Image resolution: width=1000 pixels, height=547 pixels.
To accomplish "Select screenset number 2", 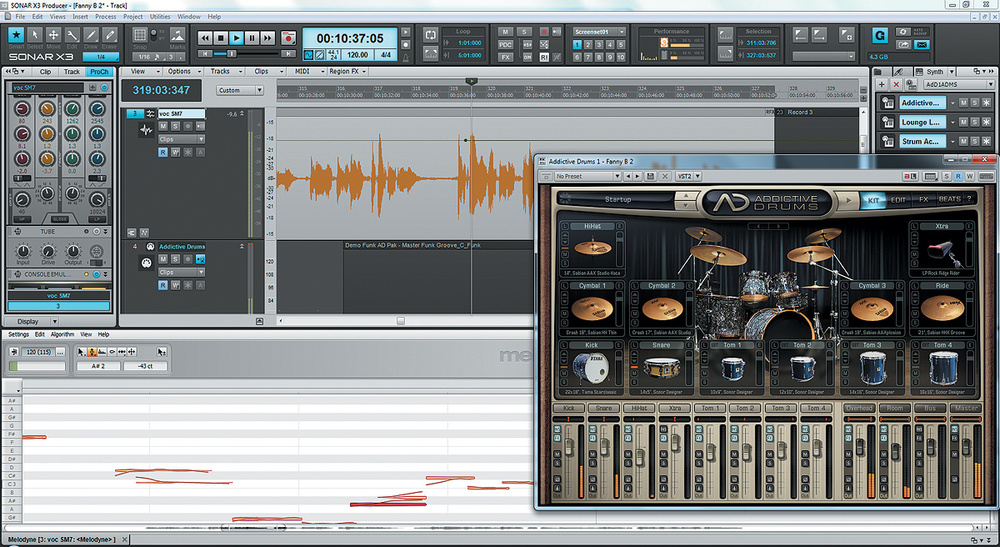I will tap(588, 45).
